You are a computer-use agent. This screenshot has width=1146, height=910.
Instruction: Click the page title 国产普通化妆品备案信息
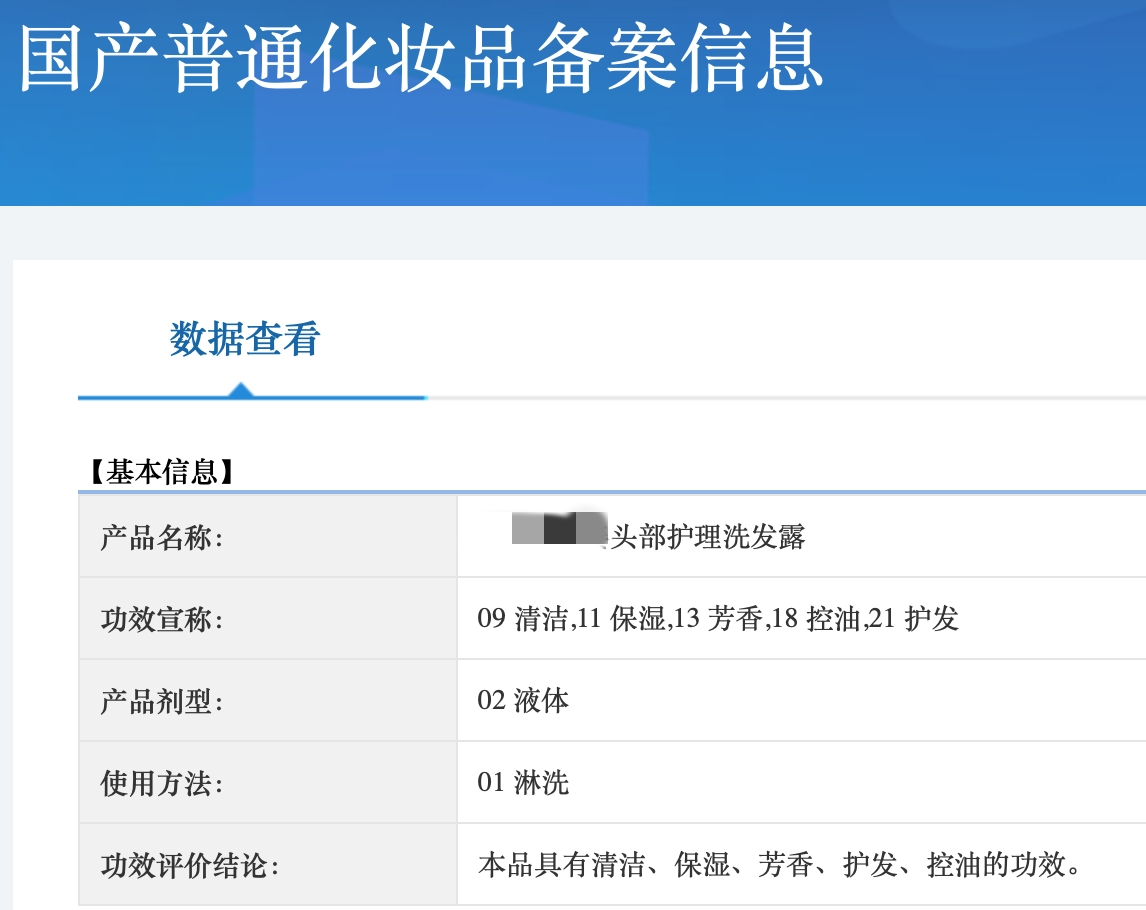(x=421, y=60)
